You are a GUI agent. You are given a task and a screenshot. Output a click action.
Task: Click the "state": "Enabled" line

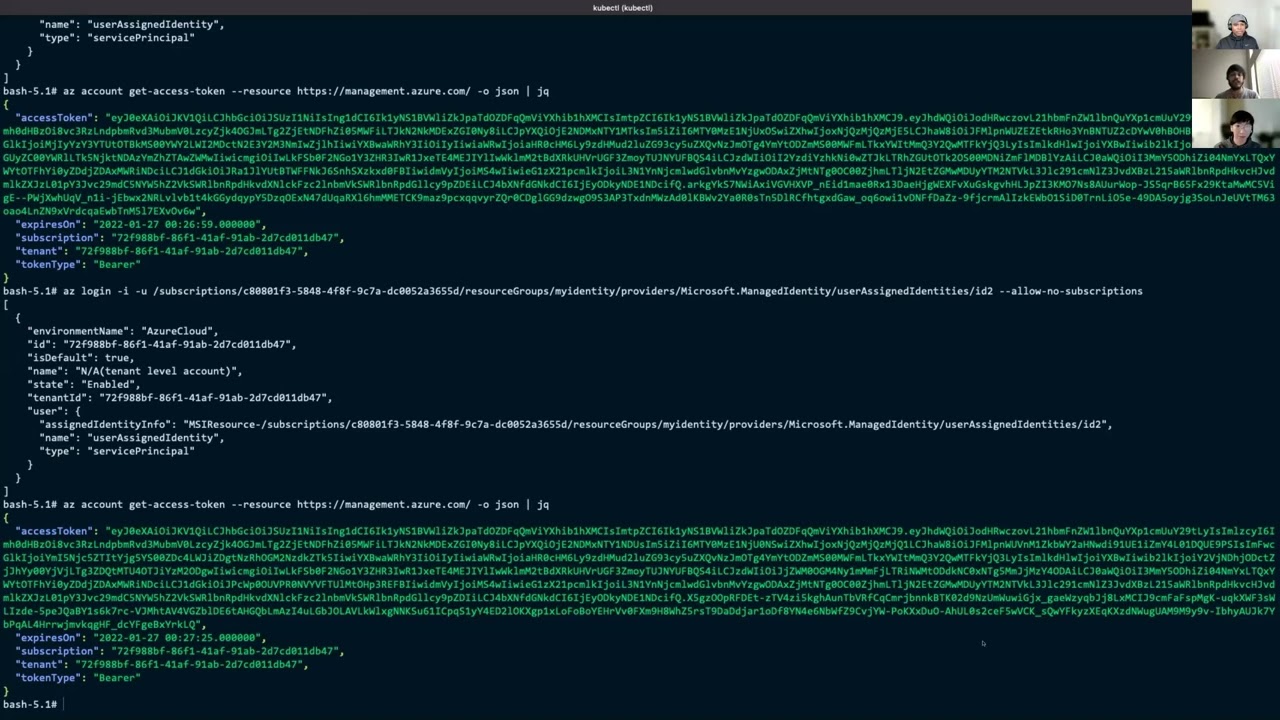point(85,384)
